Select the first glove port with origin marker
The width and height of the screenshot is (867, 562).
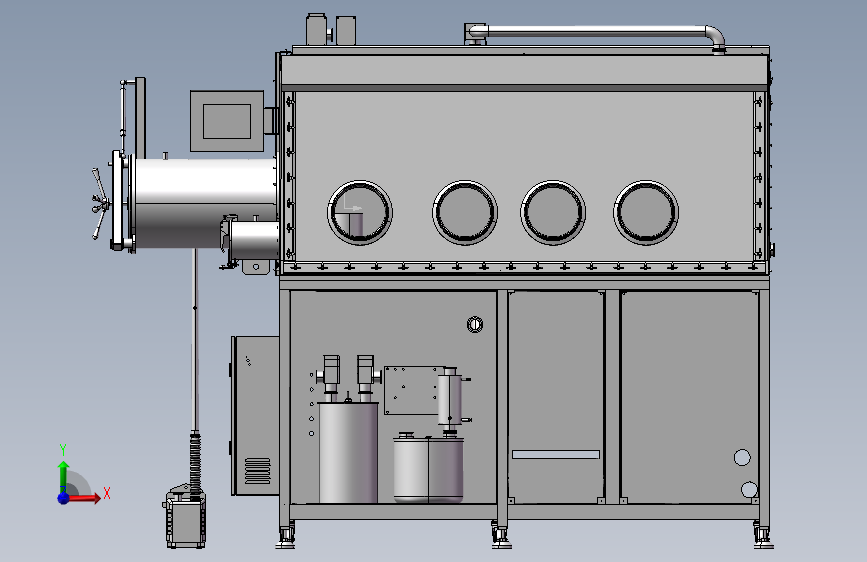pyautogui.click(x=360, y=212)
